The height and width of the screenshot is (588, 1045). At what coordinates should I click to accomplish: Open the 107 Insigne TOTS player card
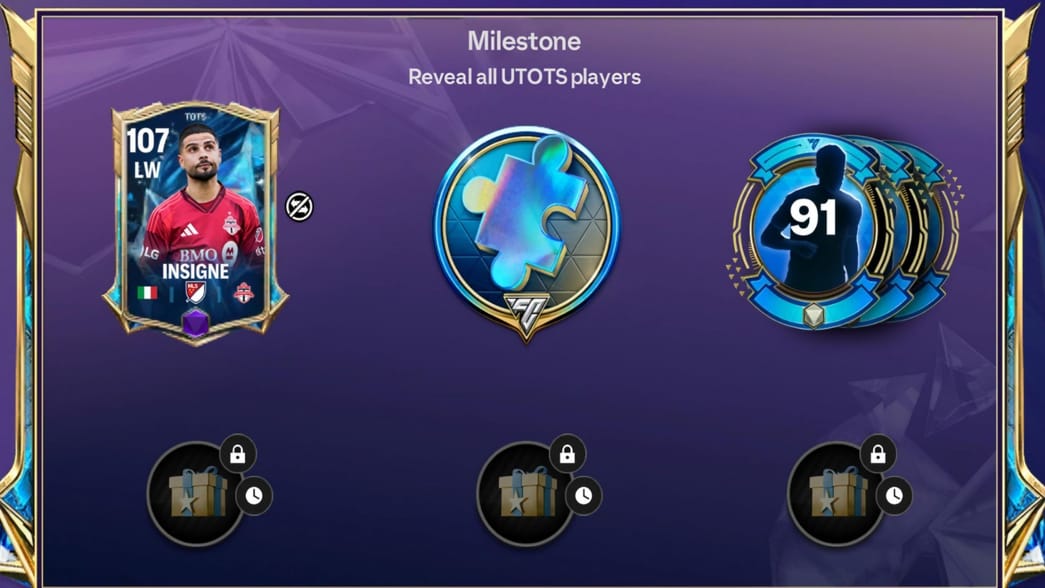(x=195, y=223)
